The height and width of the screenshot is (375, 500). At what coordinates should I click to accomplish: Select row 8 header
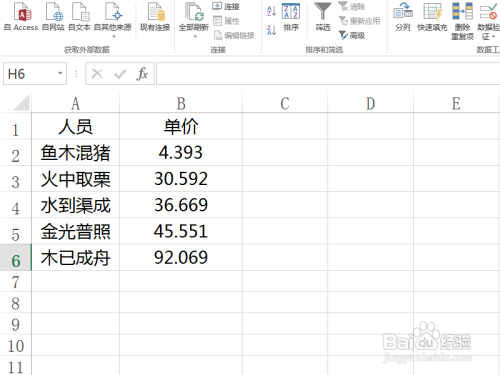pyautogui.click(x=15, y=302)
